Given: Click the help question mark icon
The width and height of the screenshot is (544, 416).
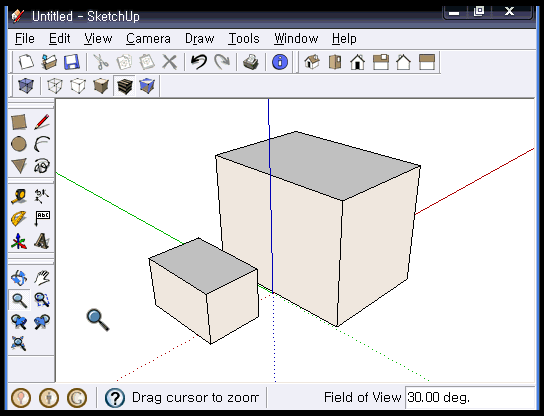Looking at the screenshot, I should [x=115, y=398].
